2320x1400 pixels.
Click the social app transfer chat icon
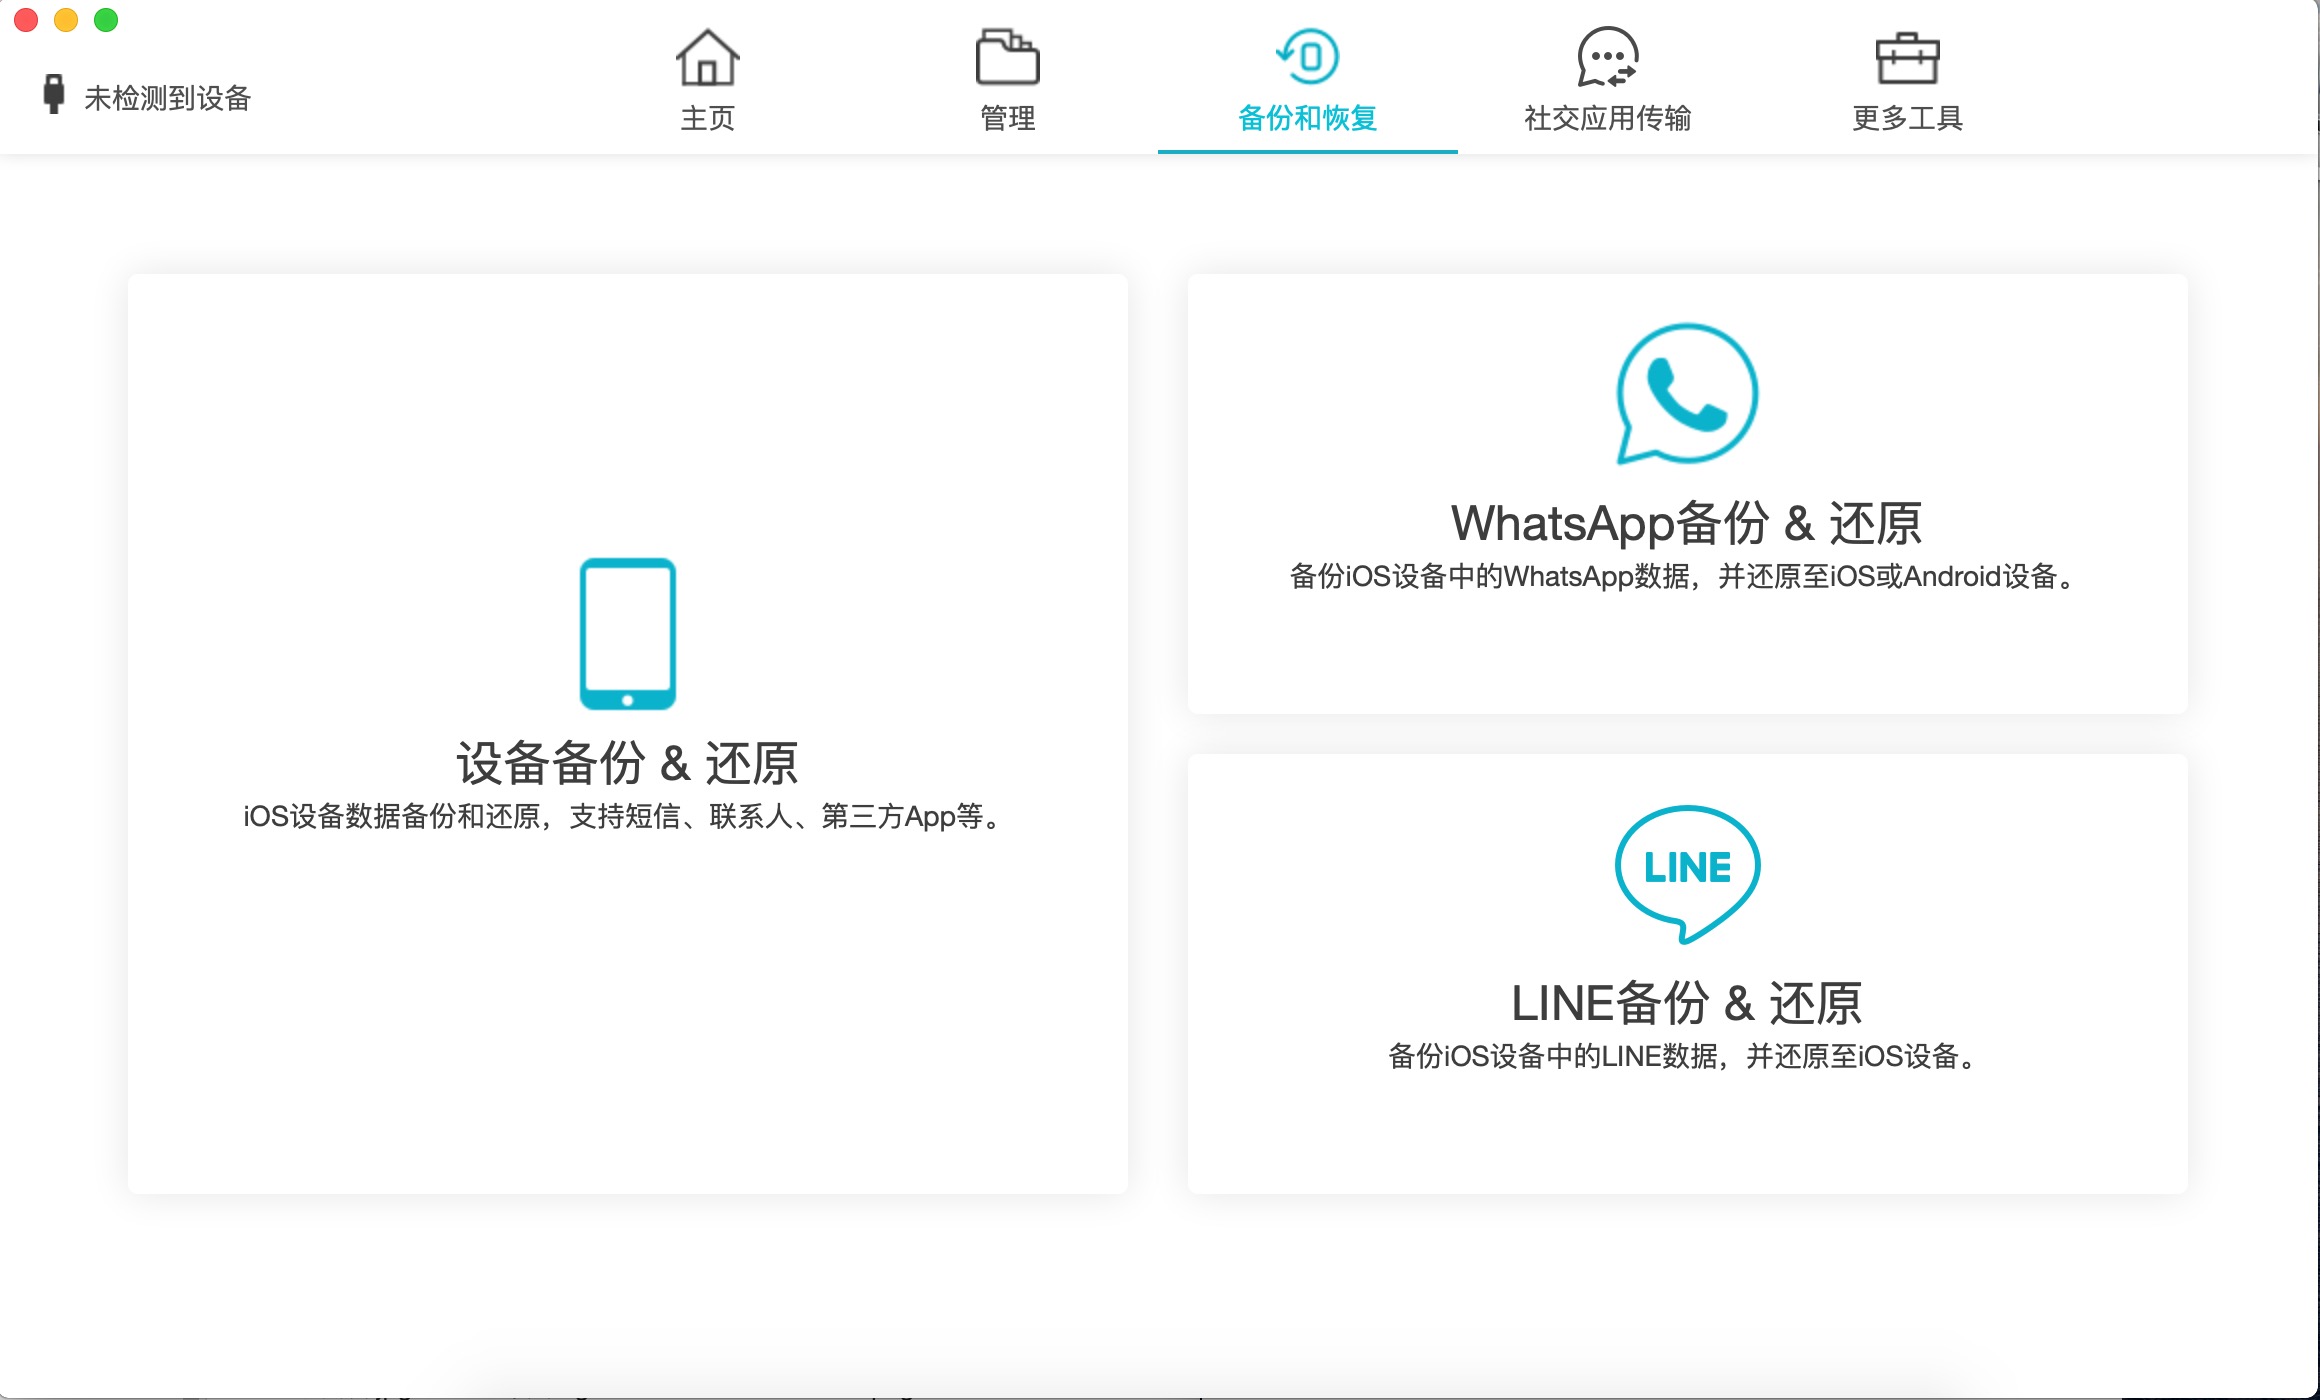(1607, 57)
